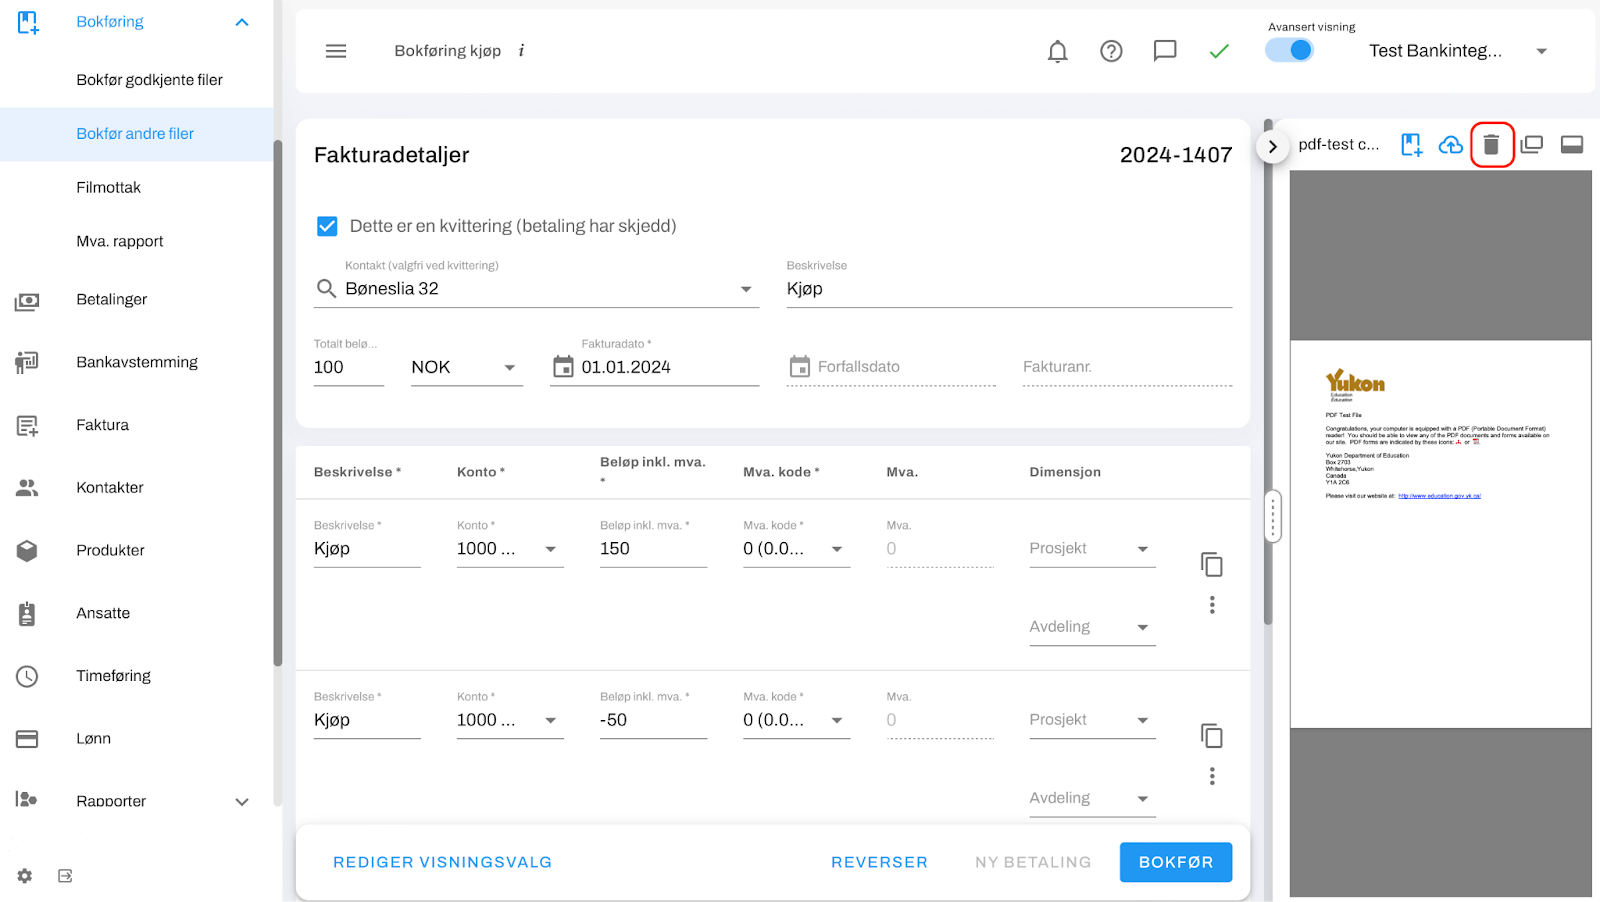Open document in new window icon
Viewport: 1600px width, 902px height.
pyautogui.click(x=1531, y=145)
